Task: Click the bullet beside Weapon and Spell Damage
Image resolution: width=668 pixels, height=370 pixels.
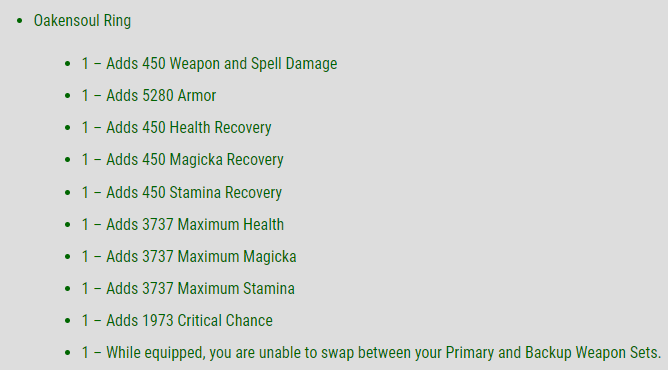Action: coord(67,64)
